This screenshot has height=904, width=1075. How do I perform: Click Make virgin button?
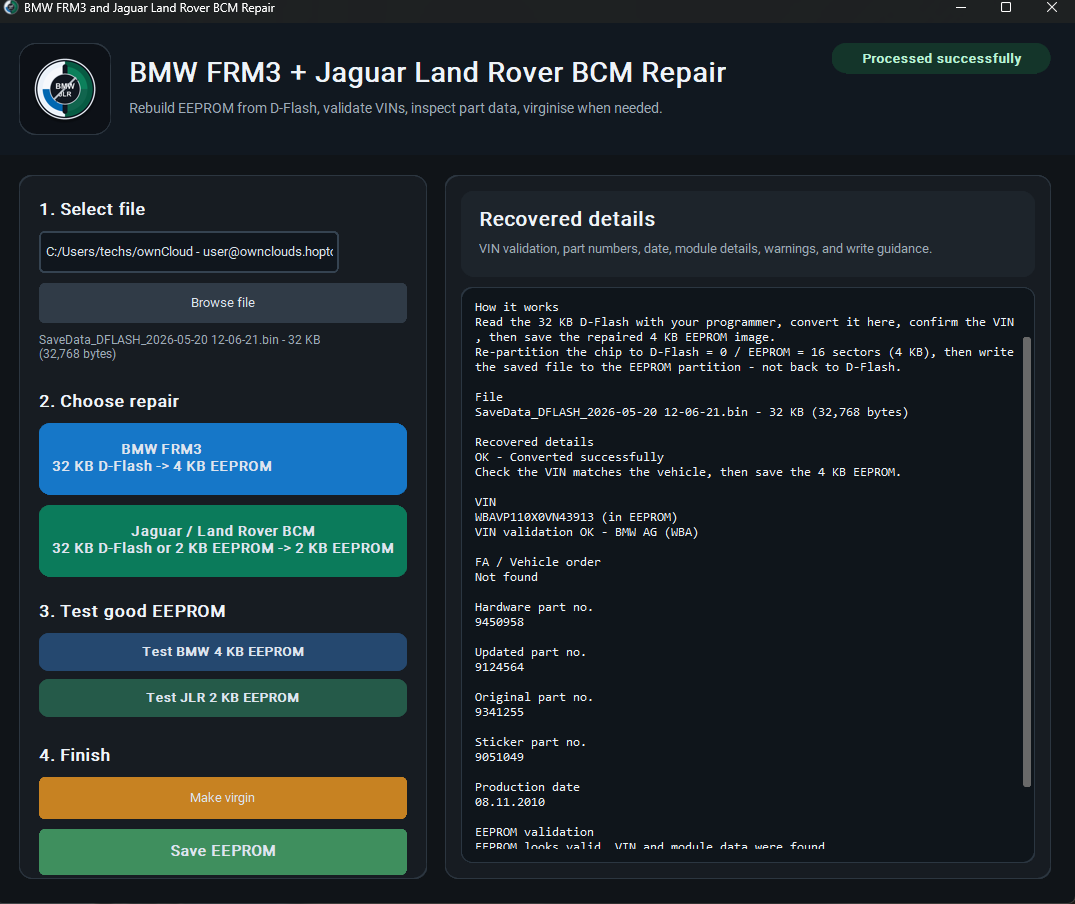[x=223, y=798]
